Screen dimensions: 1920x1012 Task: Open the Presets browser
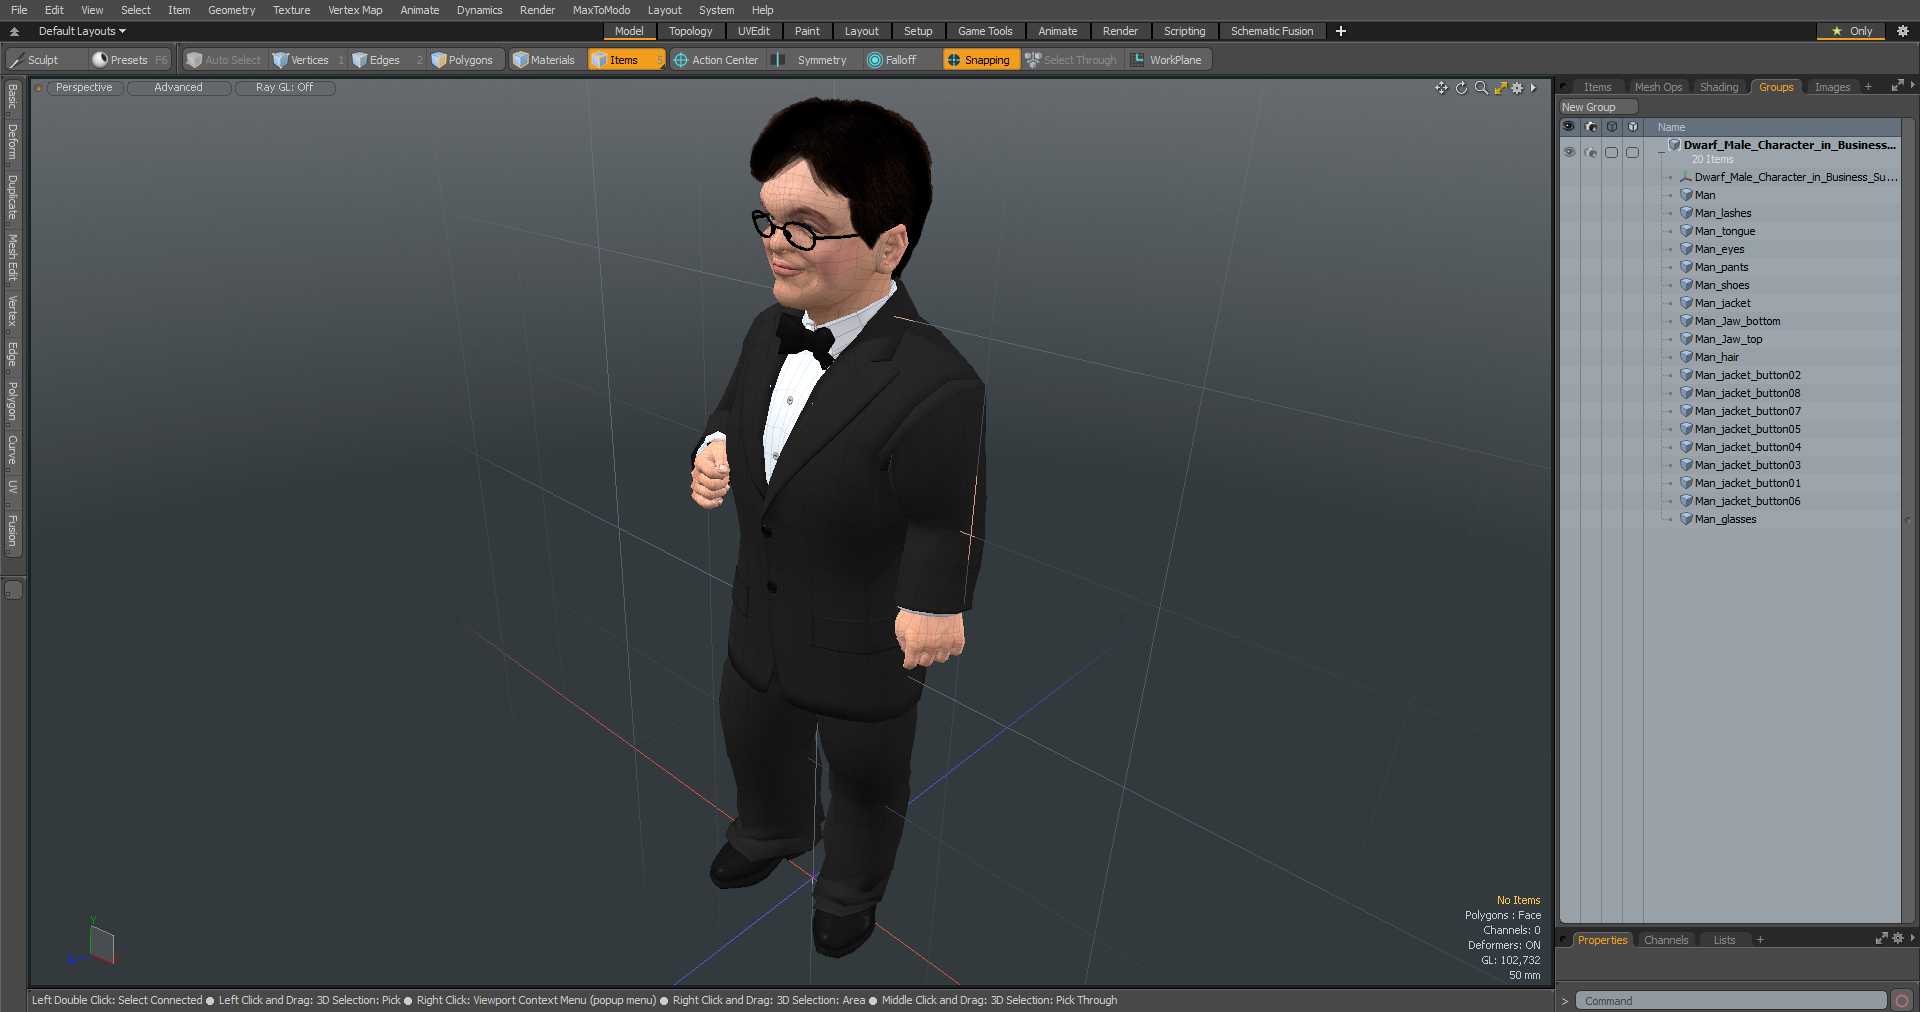[x=129, y=60]
